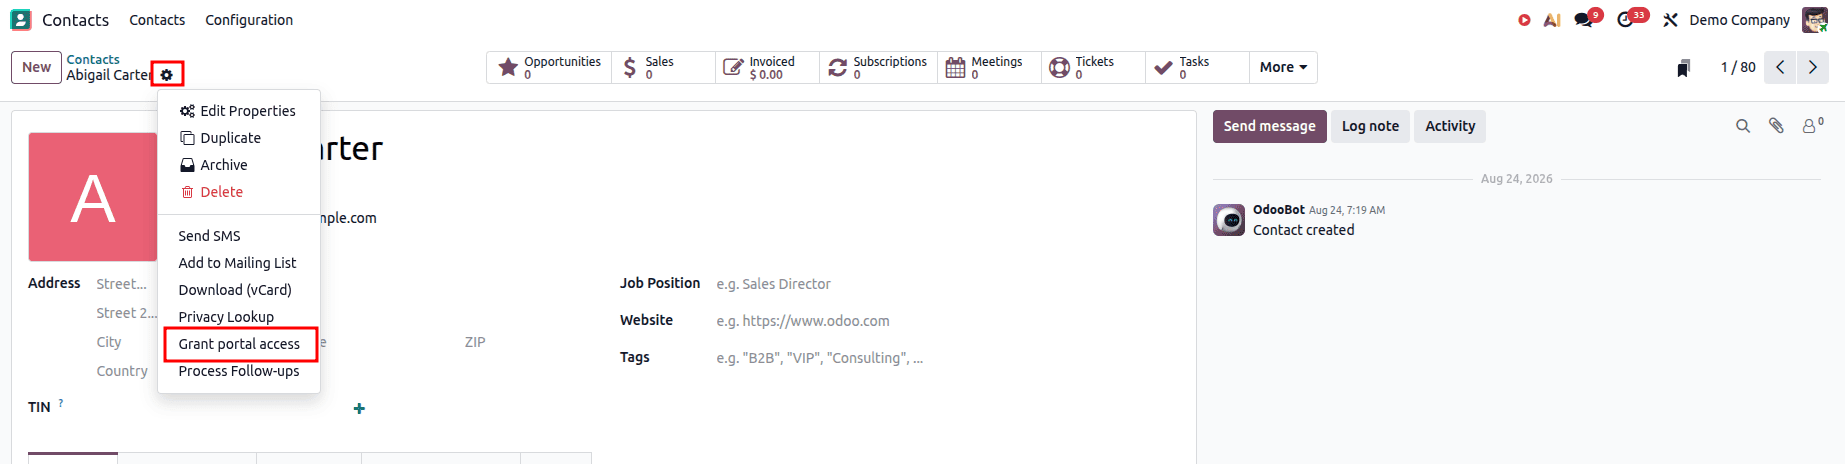Search chatter messages with magnifier icon
Image resolution: width=1845 pixels, height=464 pixels.
point(1743,126)
